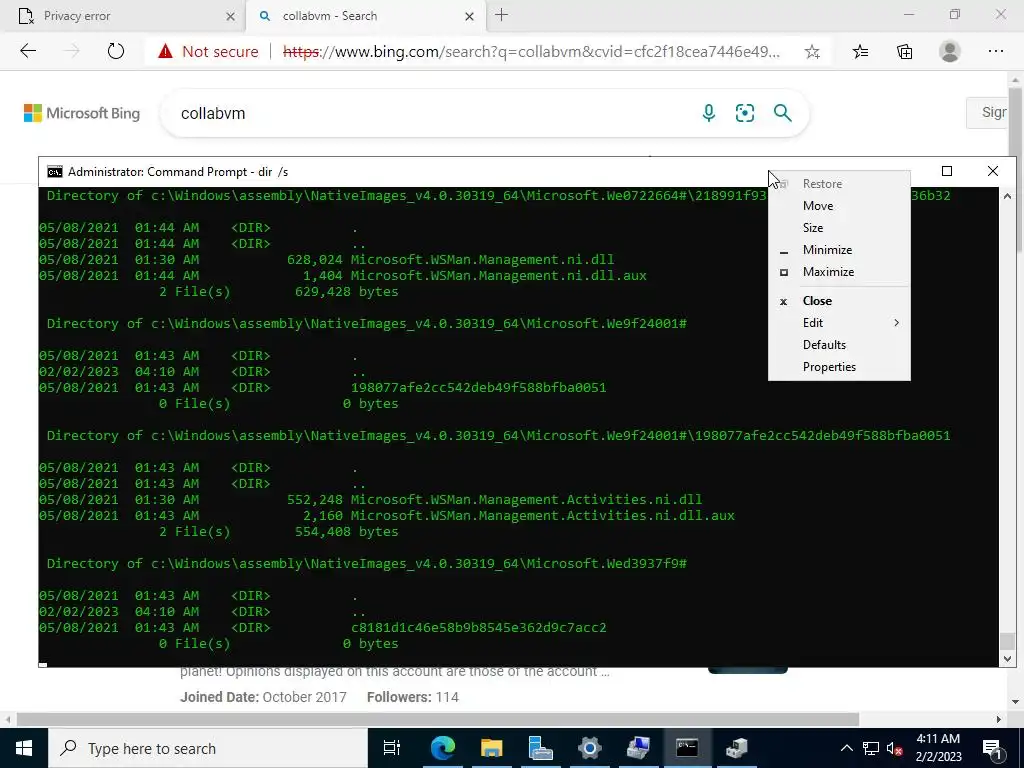Click the URL address bar
This screenshot has width=1024, height=768.
531,52
